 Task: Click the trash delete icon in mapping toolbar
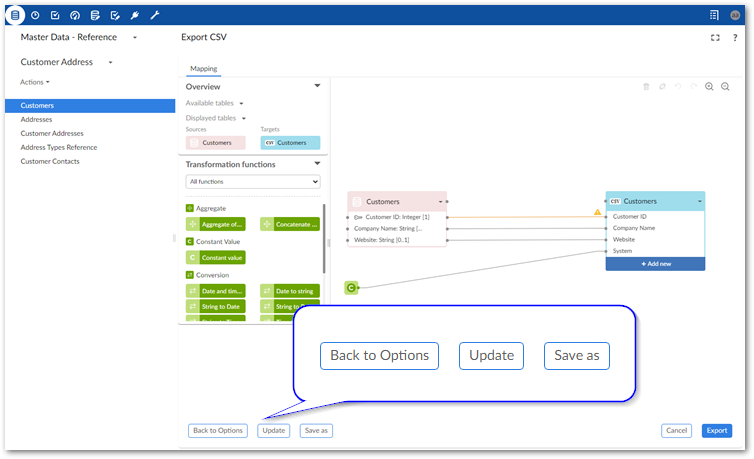646,87
